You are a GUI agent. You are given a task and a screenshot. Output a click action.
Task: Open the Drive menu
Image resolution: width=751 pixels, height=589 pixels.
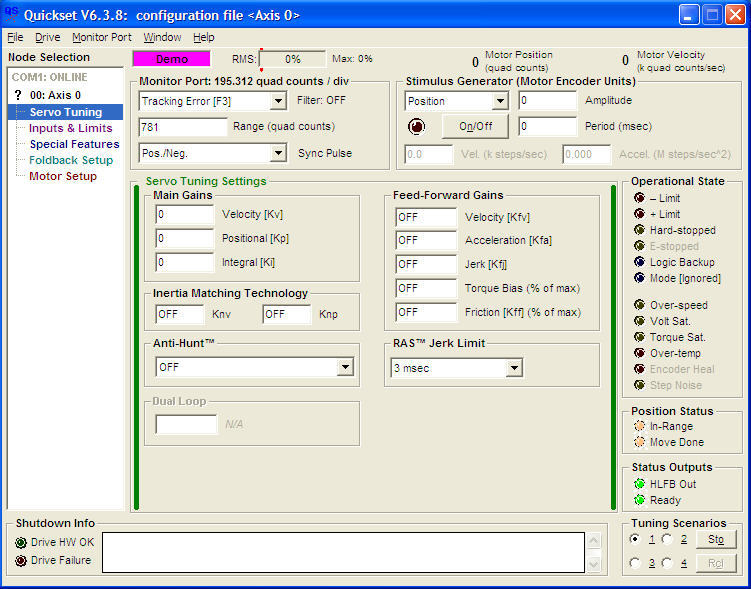pos(47,37)
